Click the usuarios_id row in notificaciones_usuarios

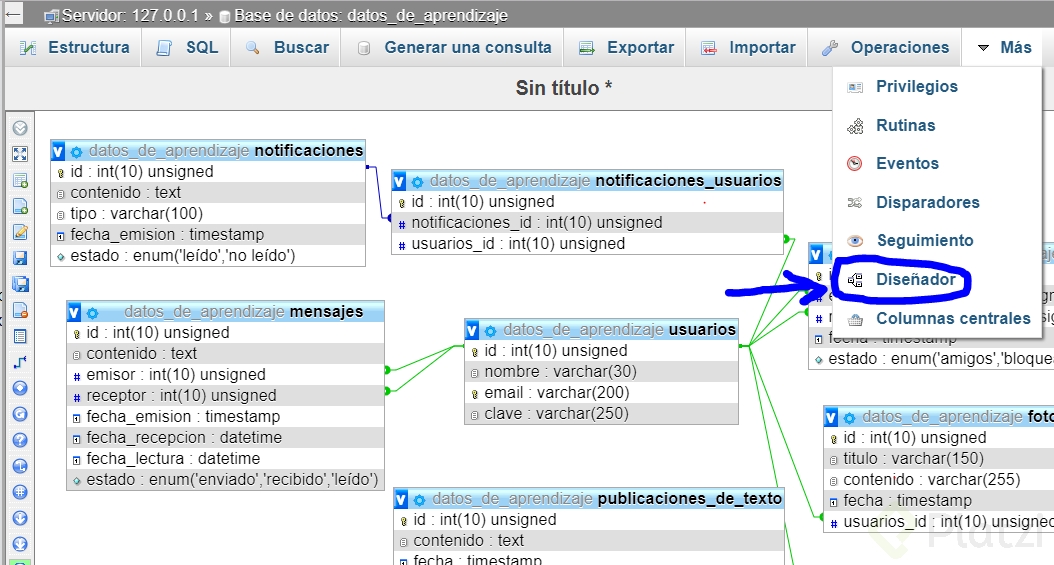point(587,244)
